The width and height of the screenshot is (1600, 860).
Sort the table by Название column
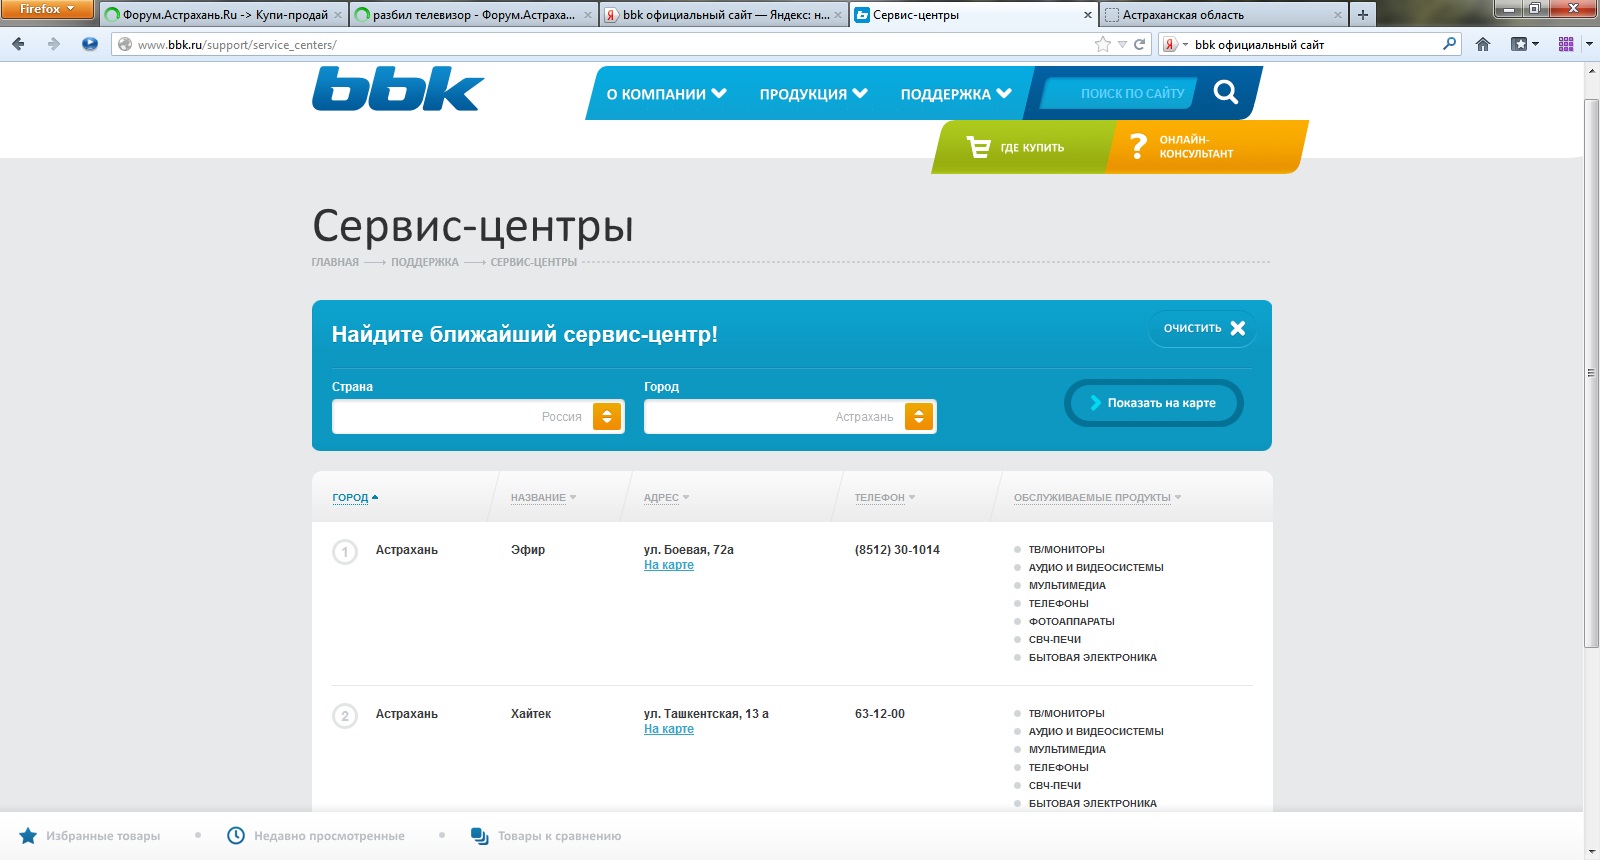pos(543,497)
